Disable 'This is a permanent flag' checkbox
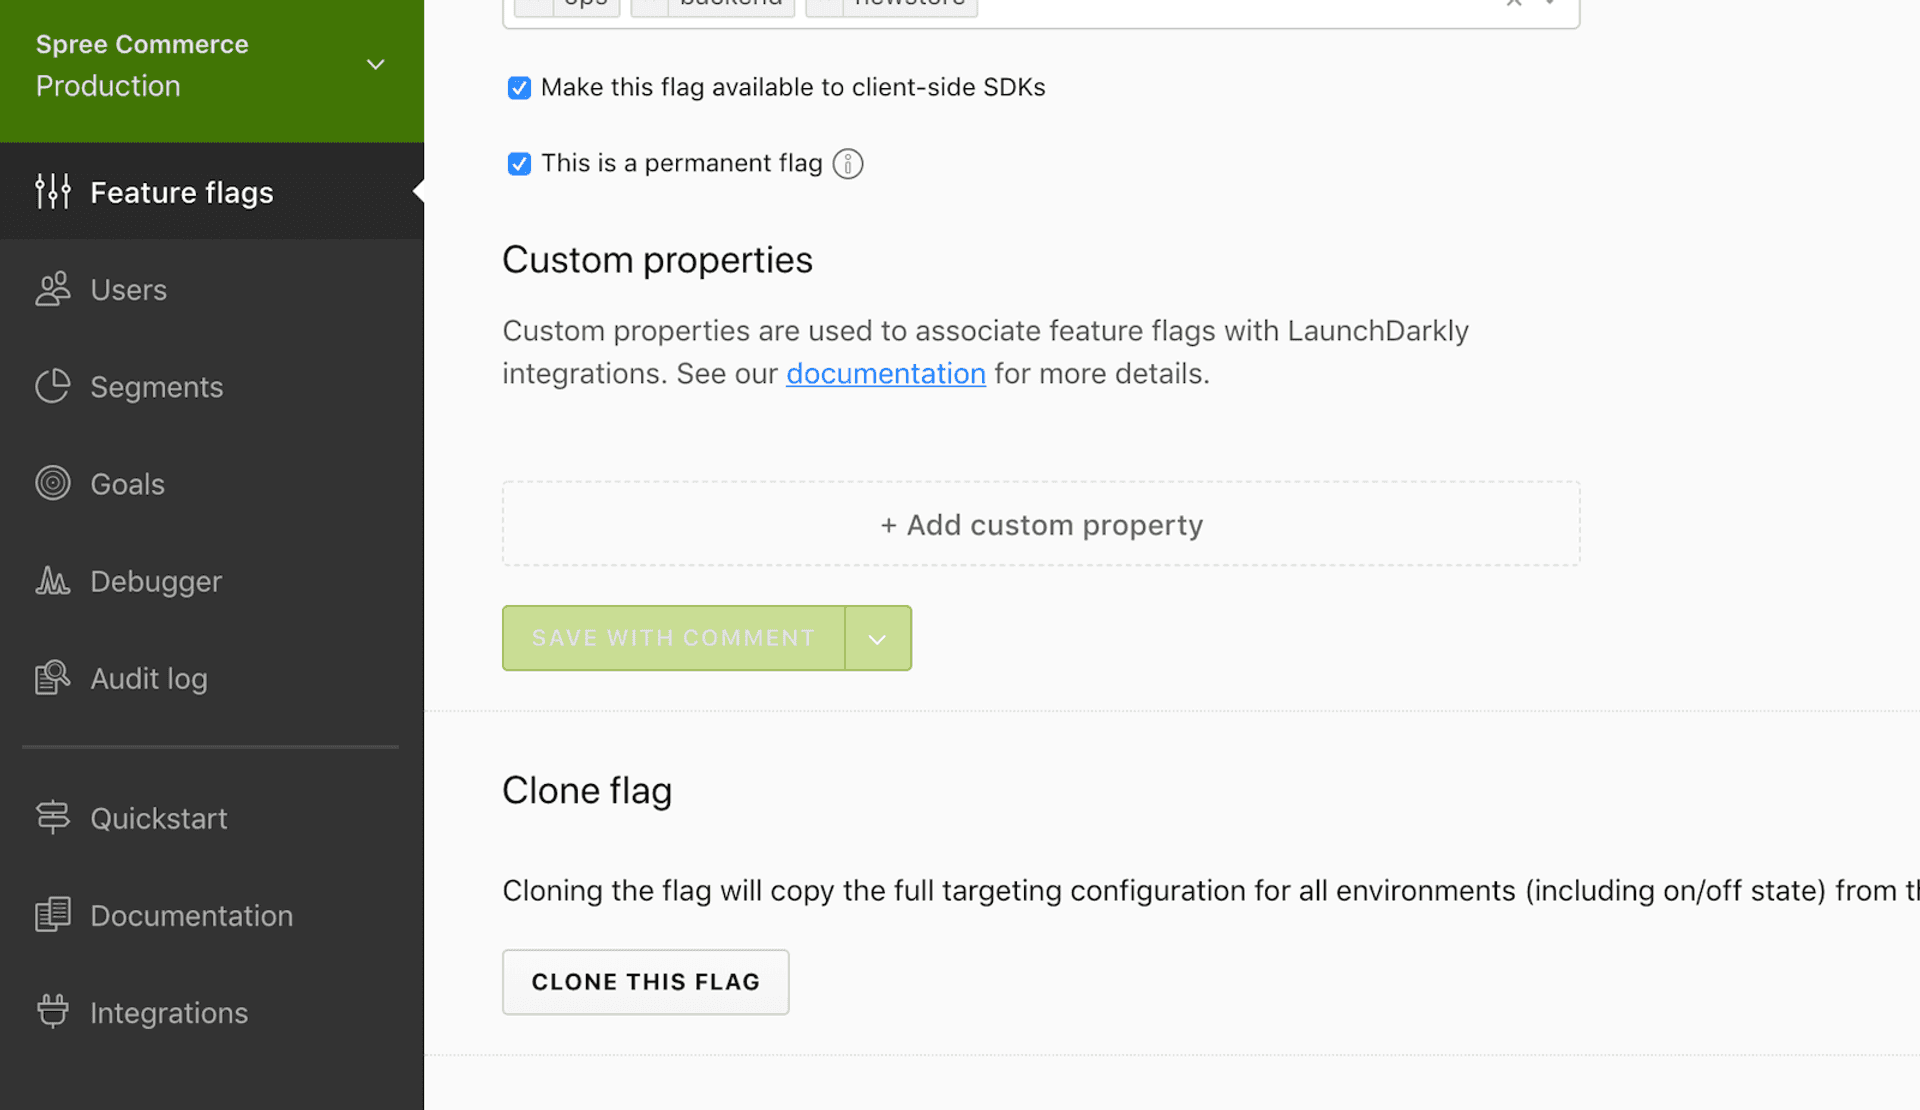 [x=519, y=164]
